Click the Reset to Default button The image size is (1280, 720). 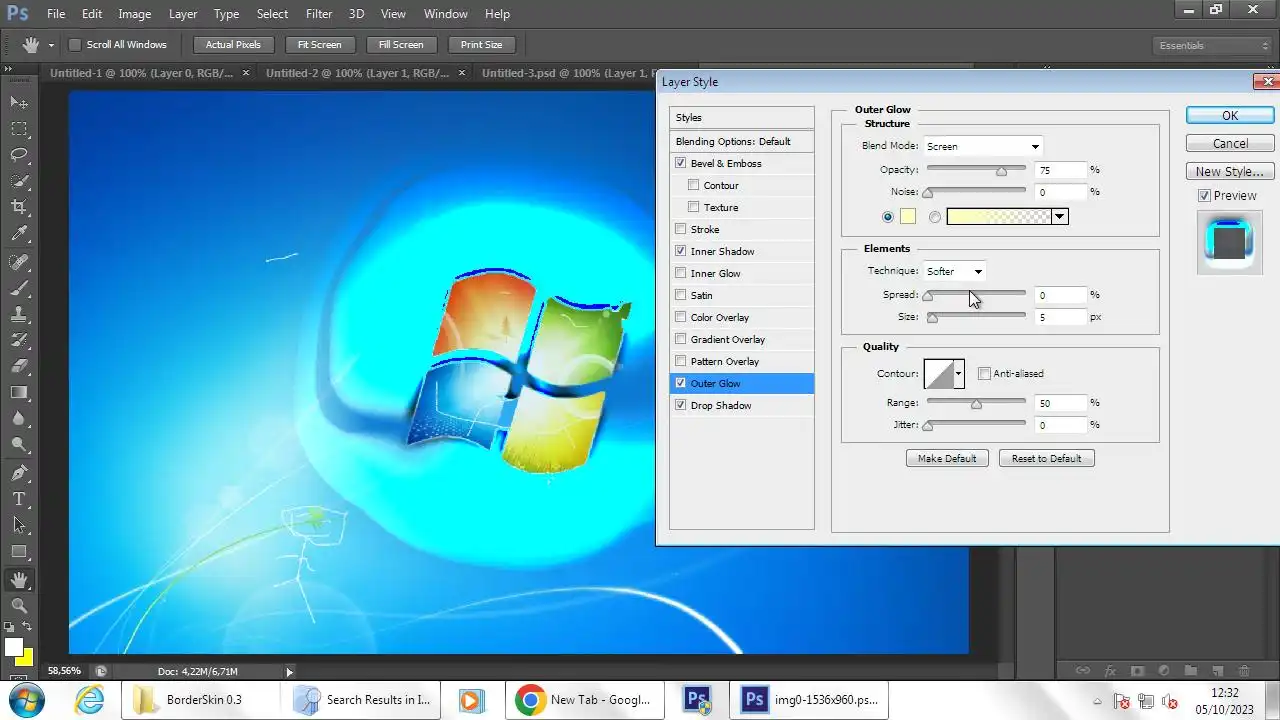[x=1046, y=458]
